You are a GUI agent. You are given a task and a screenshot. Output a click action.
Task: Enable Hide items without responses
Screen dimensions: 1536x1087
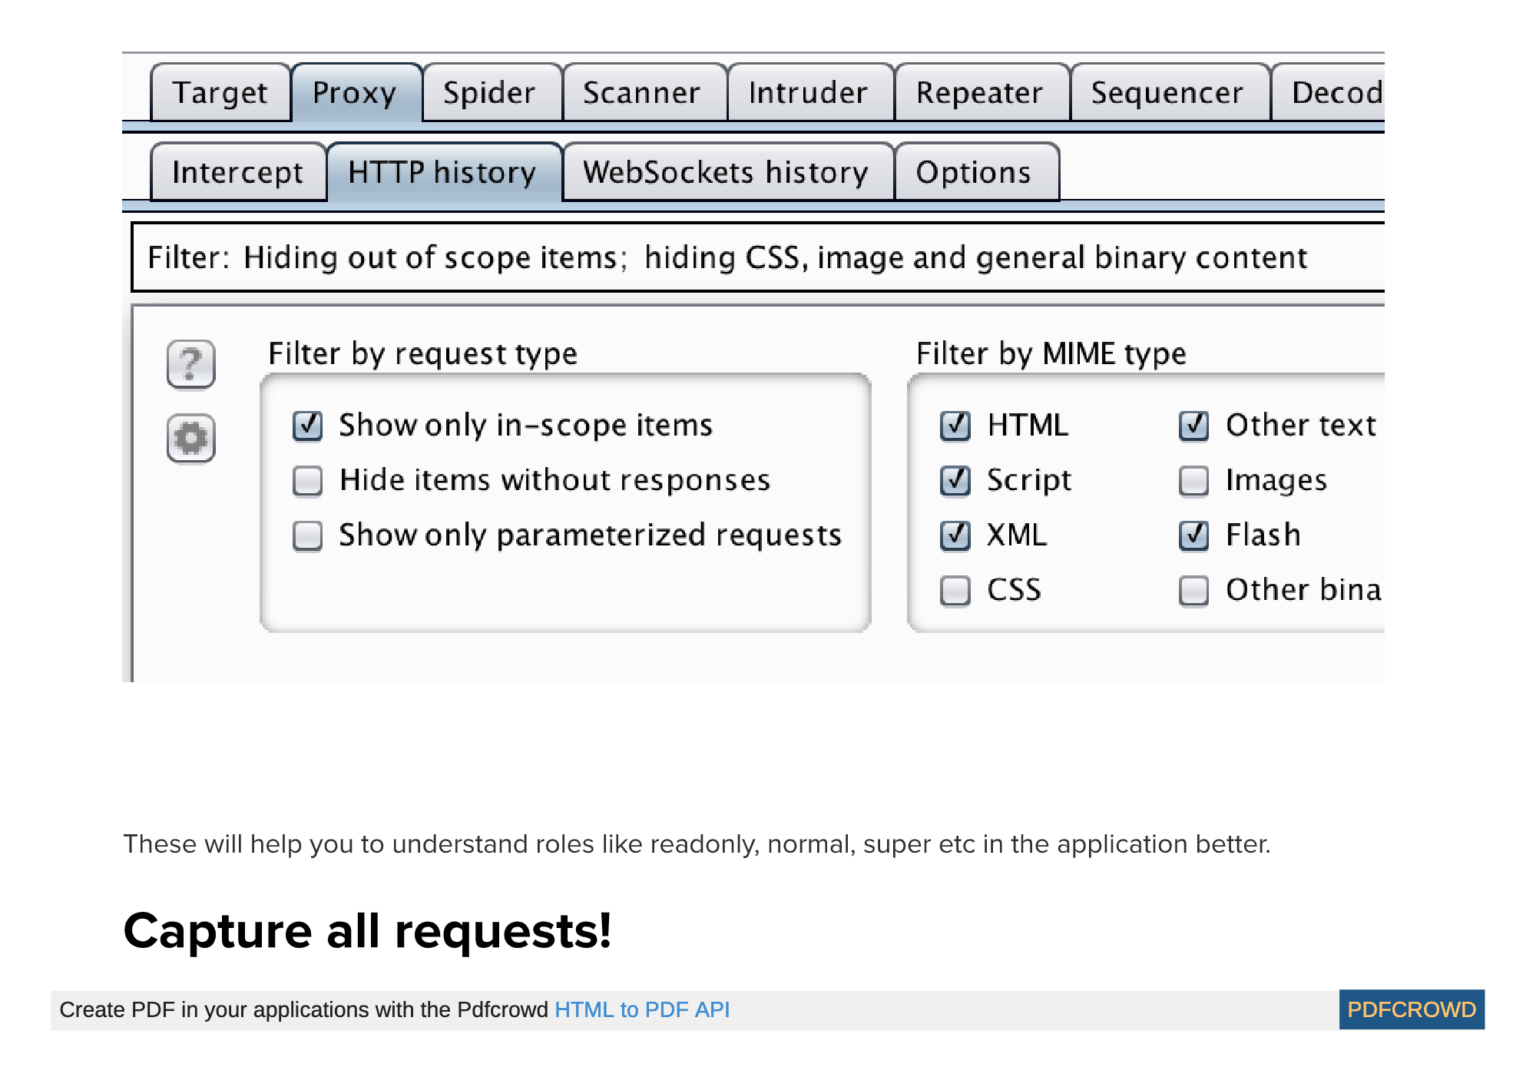click(307, 480)
